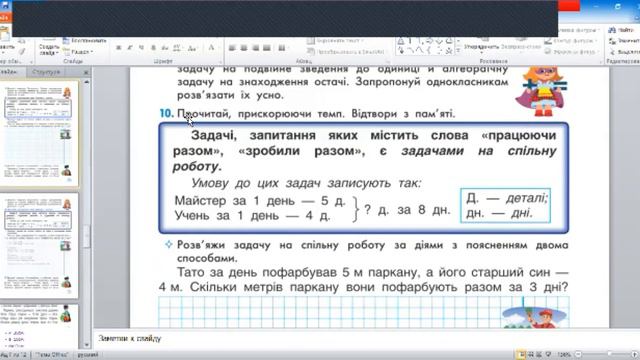Select the third slide thumbnail at bottom

(39, 327)
